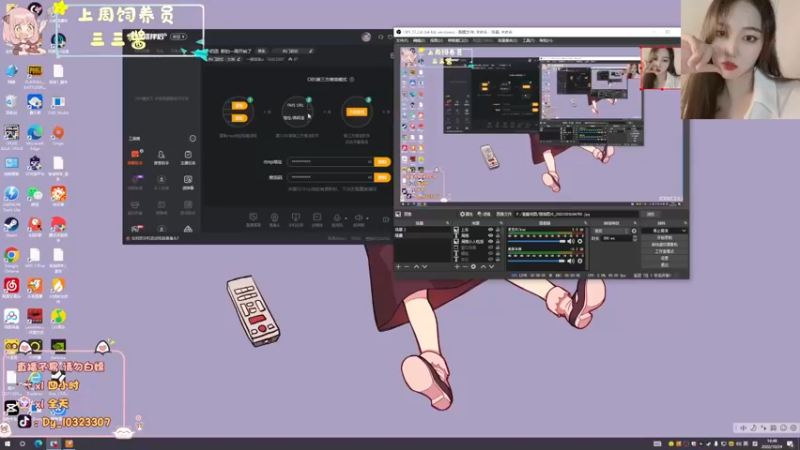Image resolution: width=800 pixels, height=450 pixels.
Task: Move selected OBS source down
Action: click(491, 266)
